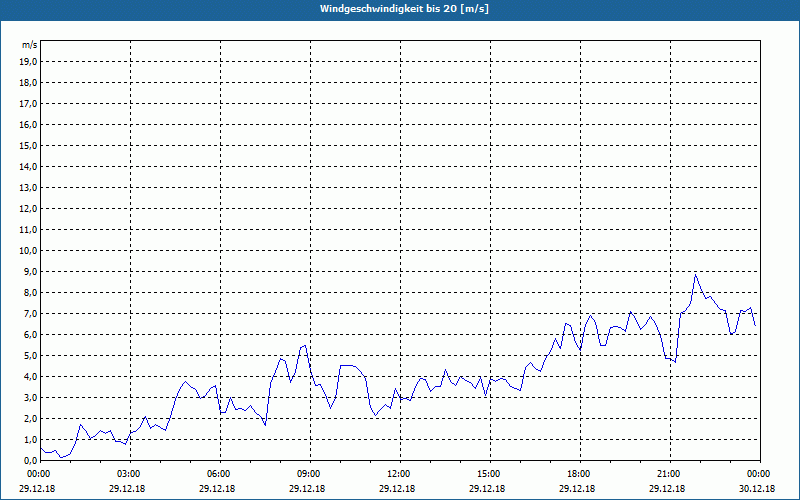
Task: Click the 14,0 y-axis label
Action: (x=28, y=167)
